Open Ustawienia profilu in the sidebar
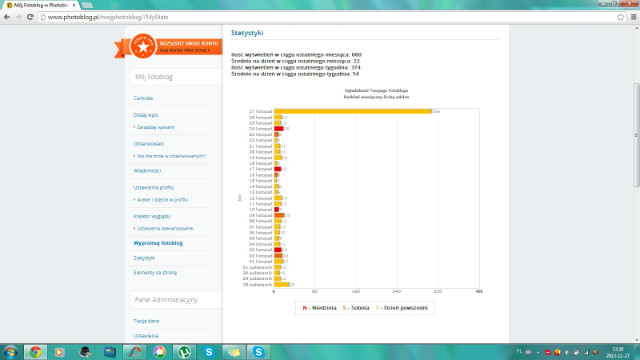640x360 pixels. pos(154,188)
